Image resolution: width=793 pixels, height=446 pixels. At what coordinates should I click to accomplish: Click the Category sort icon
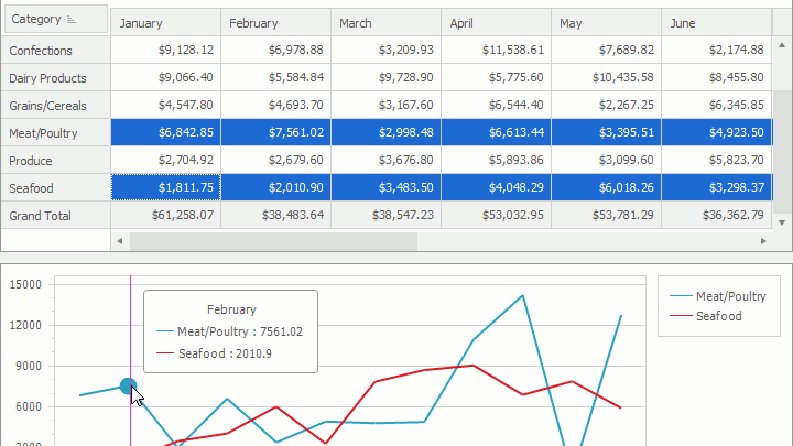pyautogui.click(x=71, y=20)
